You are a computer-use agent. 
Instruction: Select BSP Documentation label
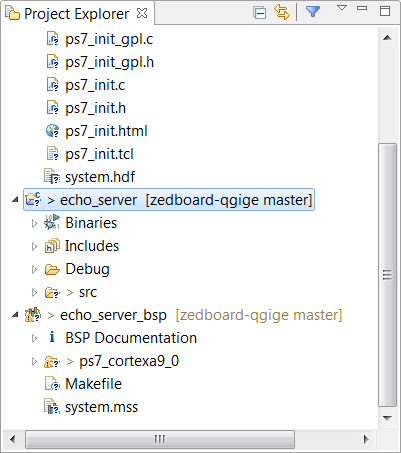point(131,338)
